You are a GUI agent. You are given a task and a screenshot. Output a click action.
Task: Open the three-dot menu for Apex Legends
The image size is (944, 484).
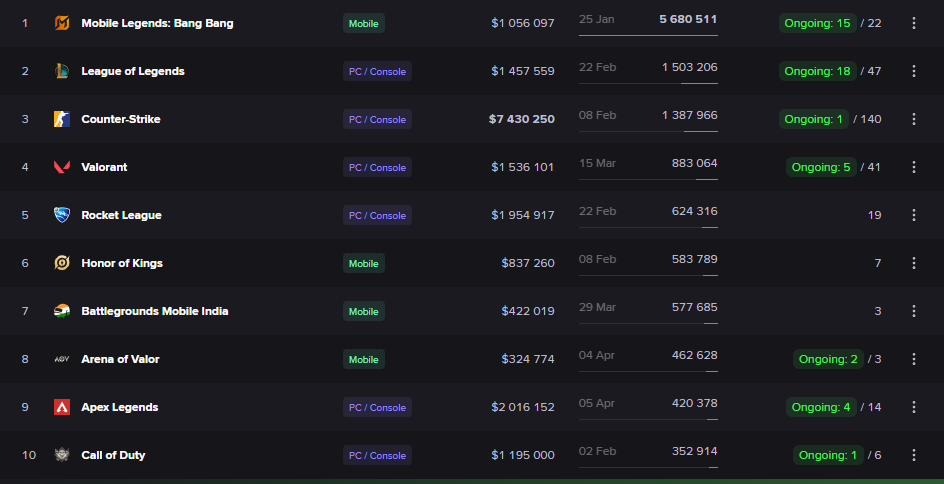913,407
